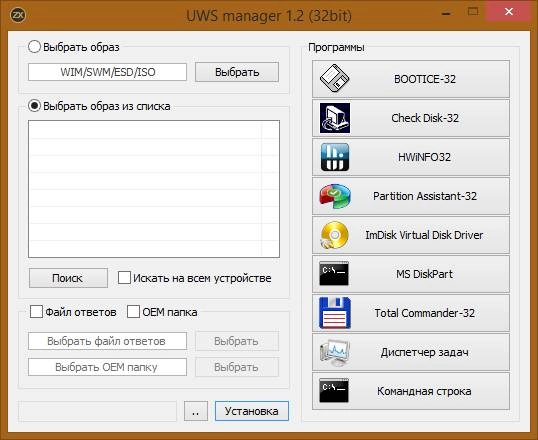Open ImDisk Virtual Disk Driver label

[424, 235]
